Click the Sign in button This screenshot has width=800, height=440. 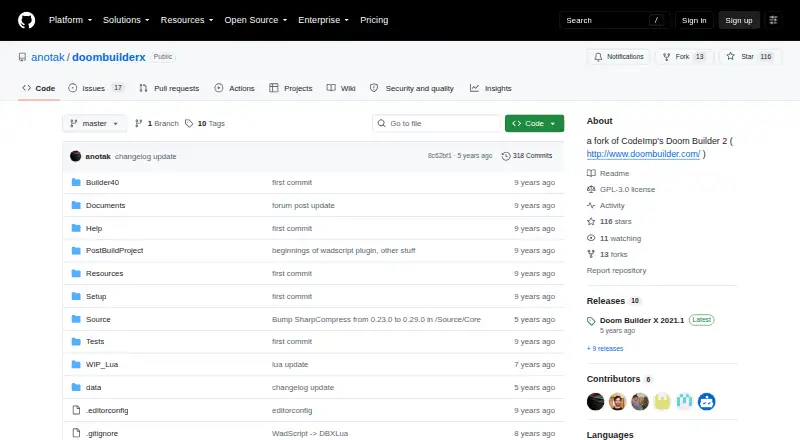pyautogui.click(x=694, y=20)
